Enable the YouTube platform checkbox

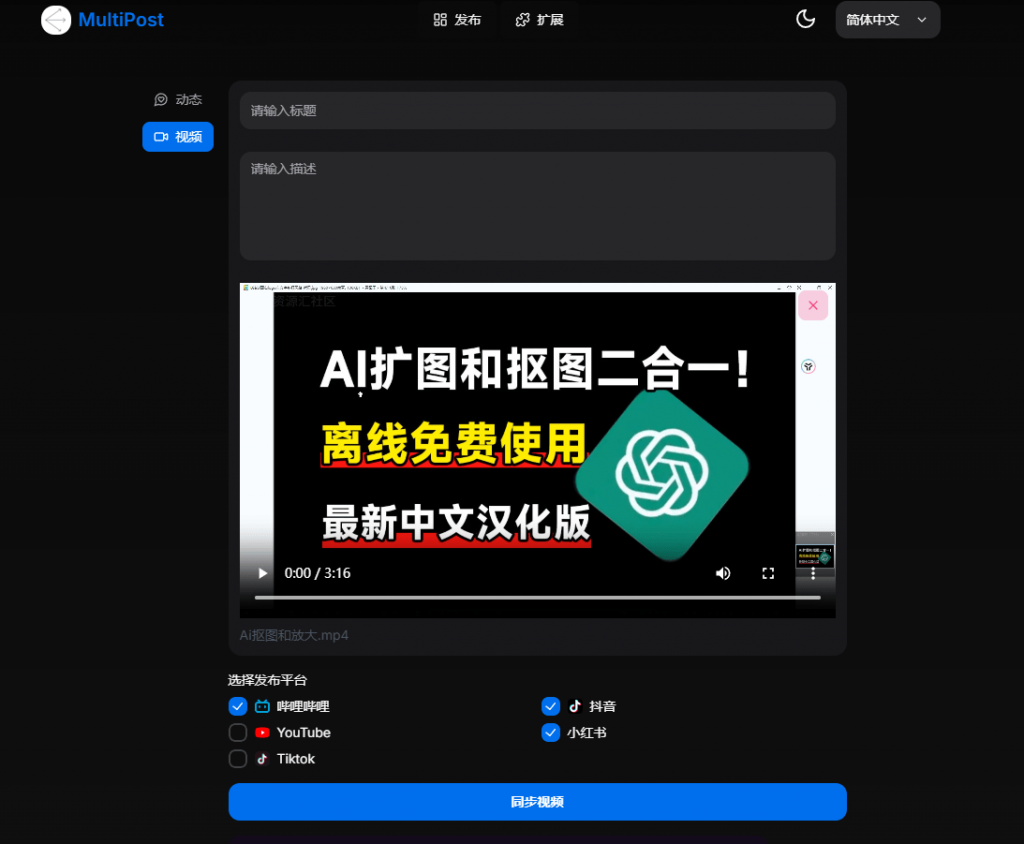tap(238, 733)
